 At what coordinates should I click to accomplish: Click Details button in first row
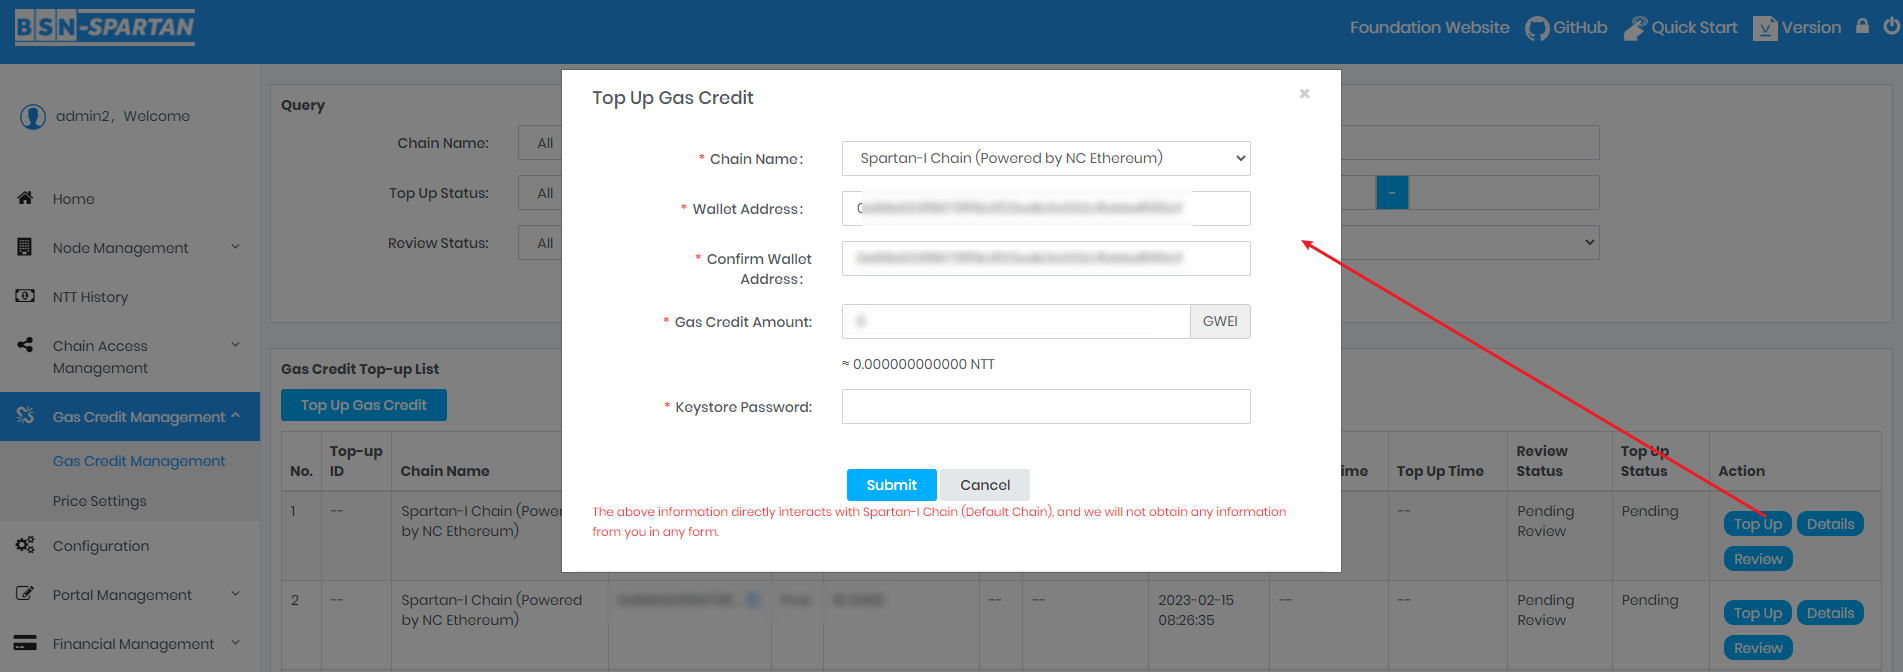pos(1830,524)
